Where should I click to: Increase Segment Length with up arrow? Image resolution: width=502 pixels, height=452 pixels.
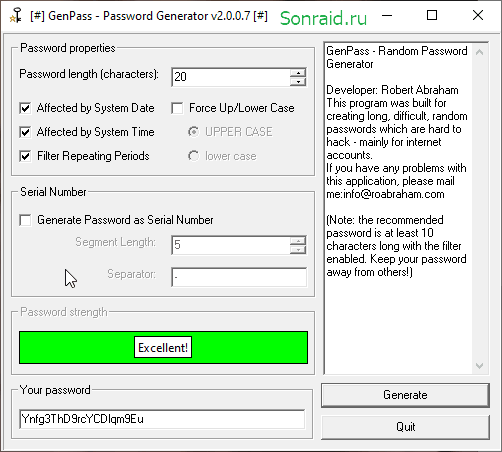[x=298, y=241]
